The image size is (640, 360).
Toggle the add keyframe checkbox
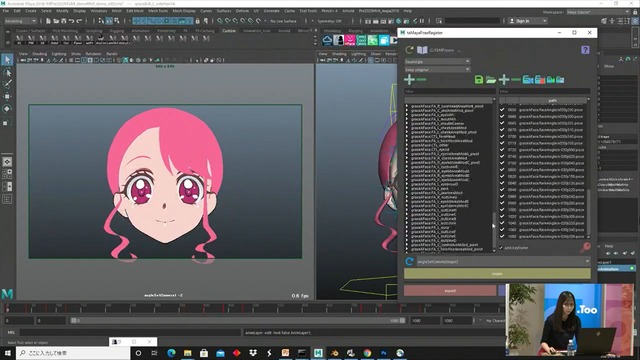(x=501, y=248)
